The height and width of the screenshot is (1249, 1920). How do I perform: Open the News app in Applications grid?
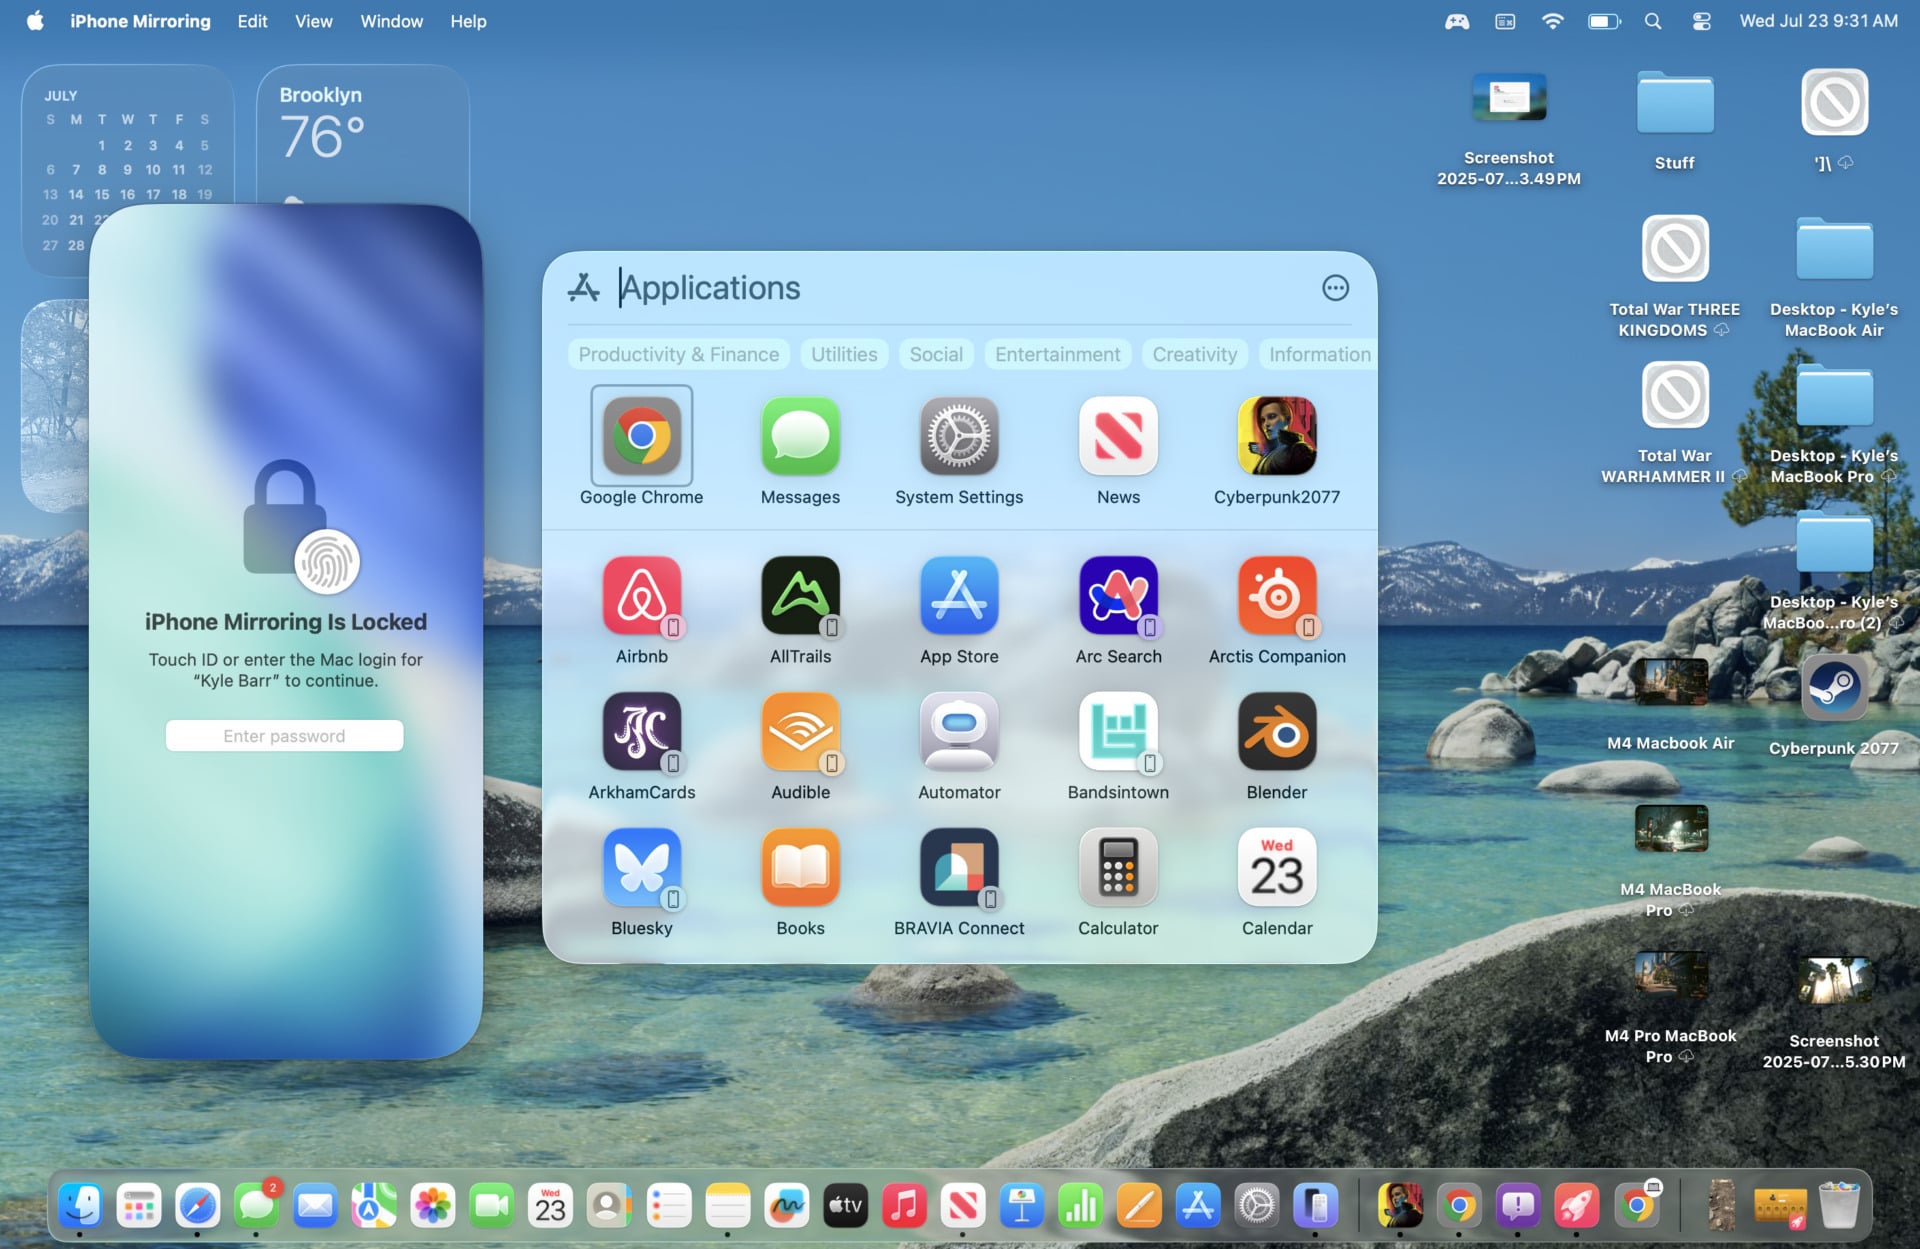1118,436
